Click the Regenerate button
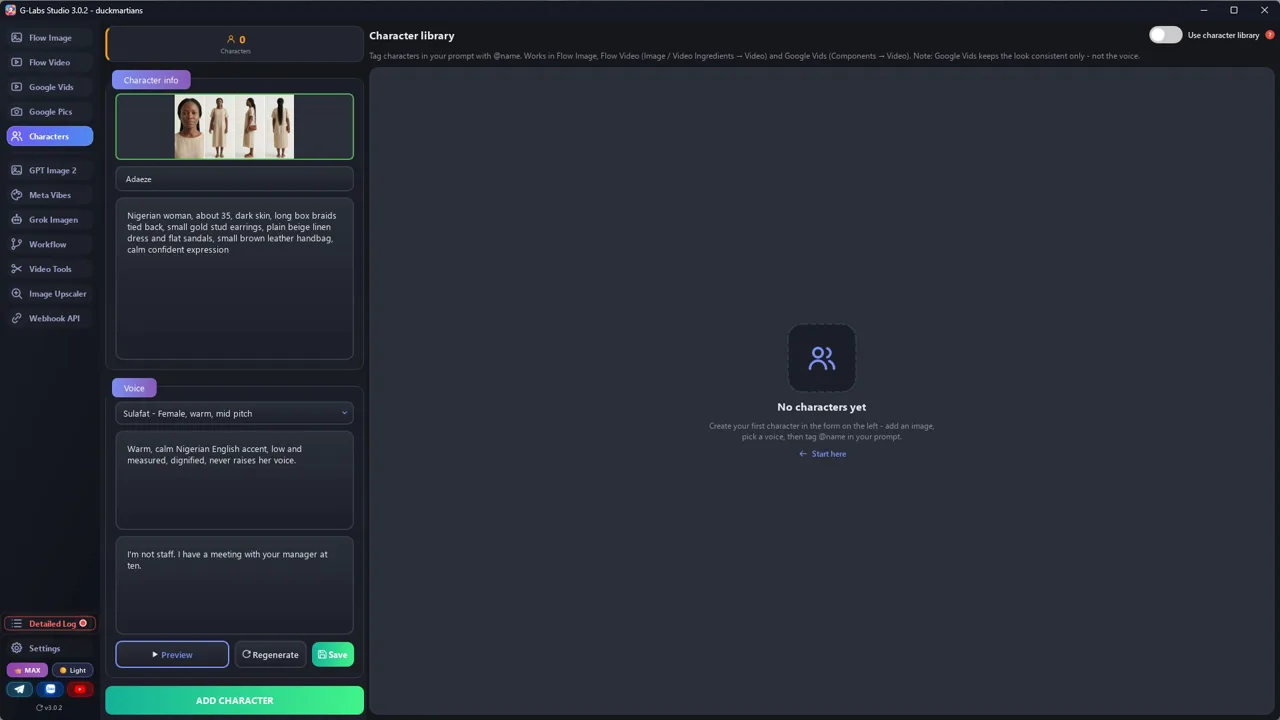 coord(270,655)
